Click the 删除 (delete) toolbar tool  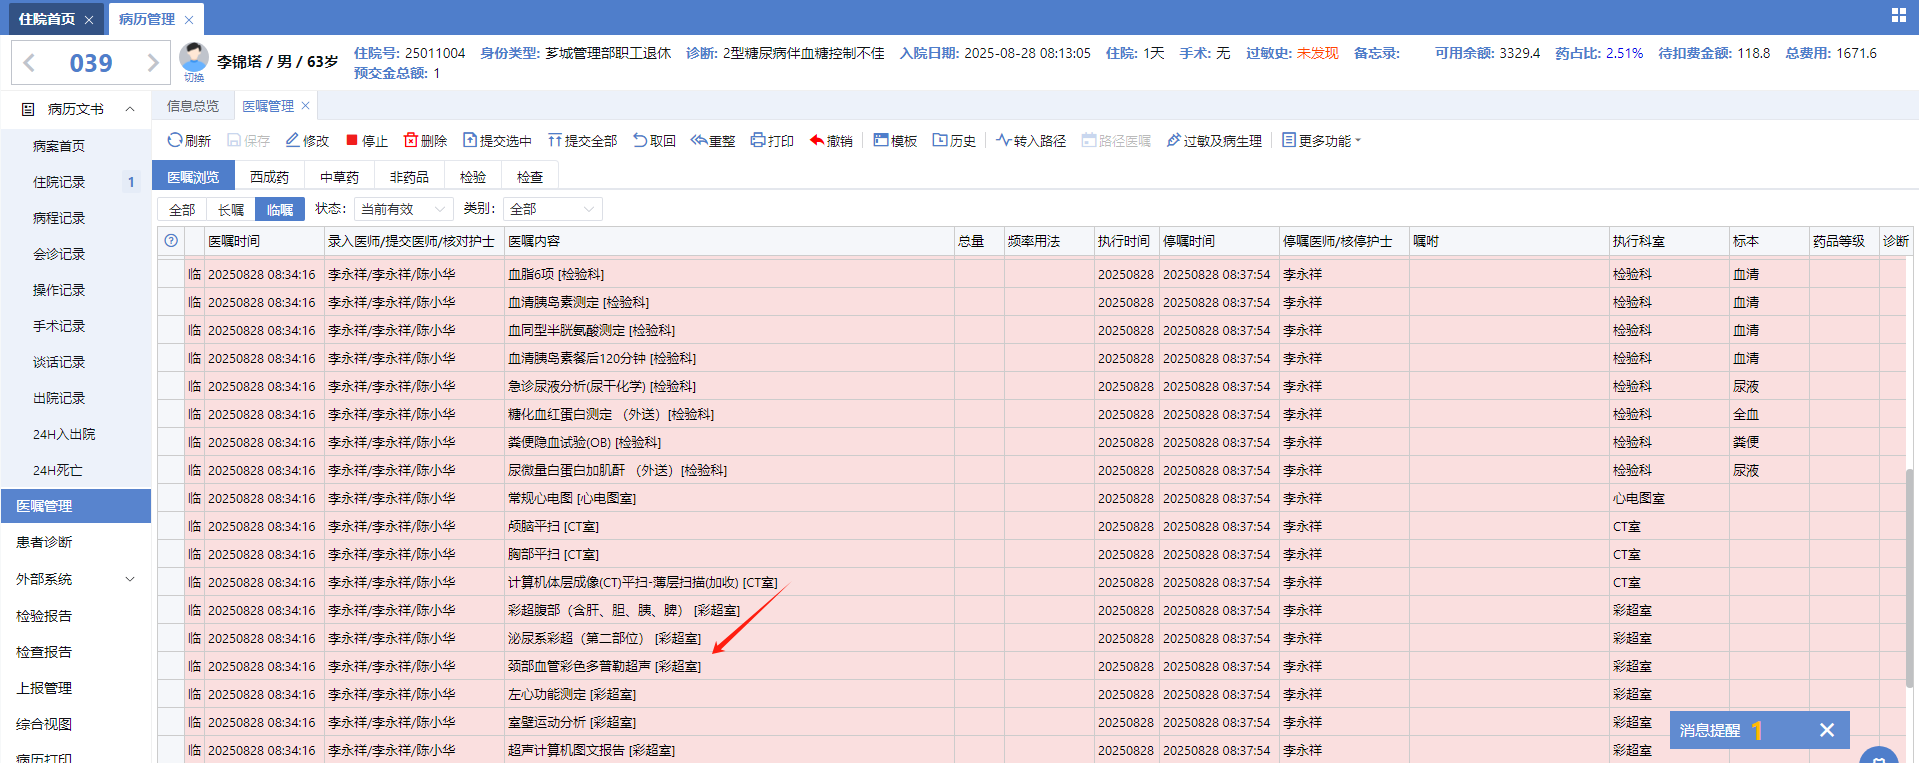(425, 141)
